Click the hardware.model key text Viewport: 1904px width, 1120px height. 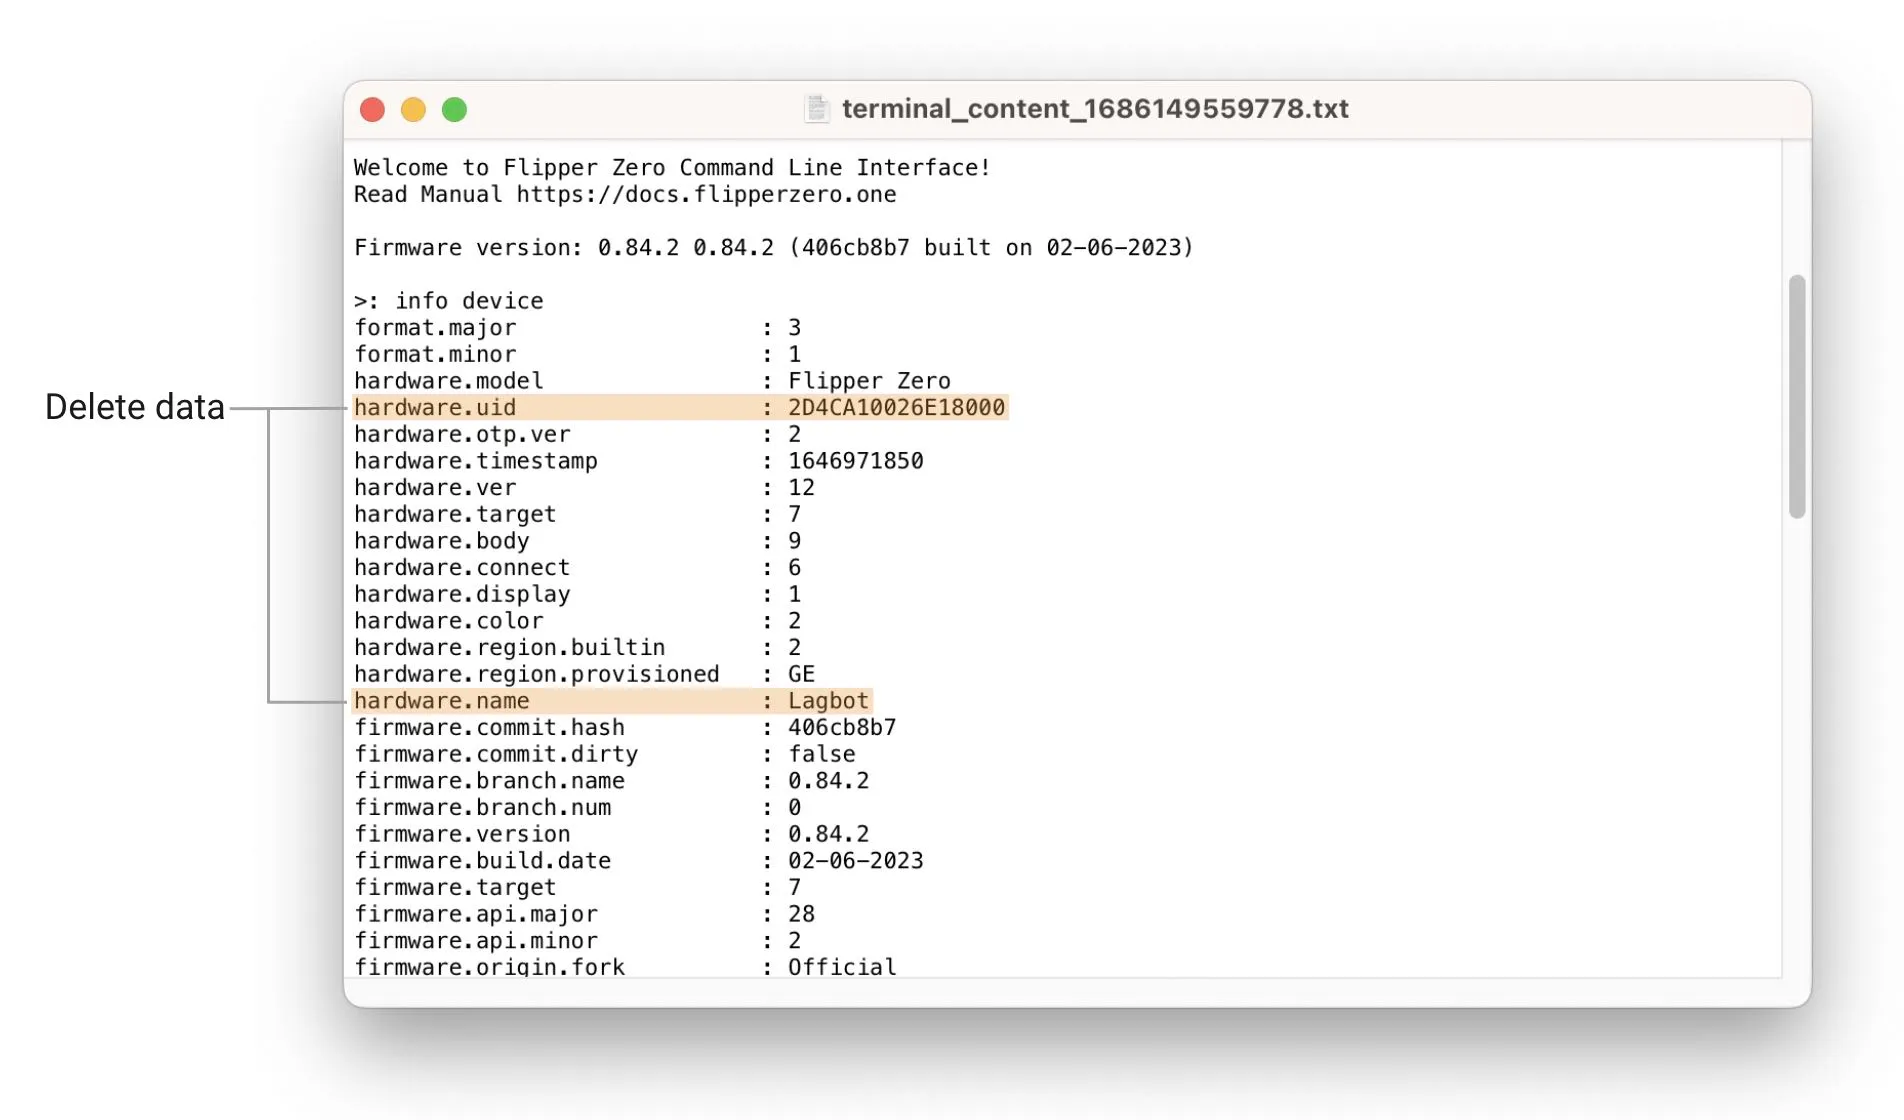pyautogui.click(x=449, y=381)
